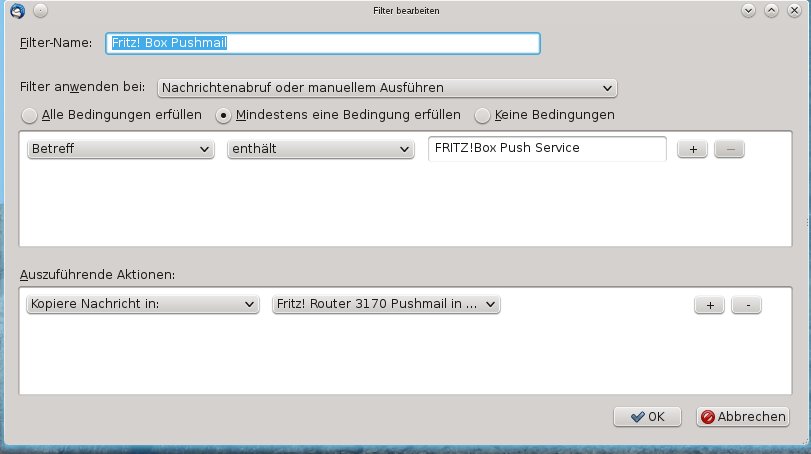Open the Betreff condition field dropdown
The image size is (811, 454).
pyautogui.click(x=121, y=149)
